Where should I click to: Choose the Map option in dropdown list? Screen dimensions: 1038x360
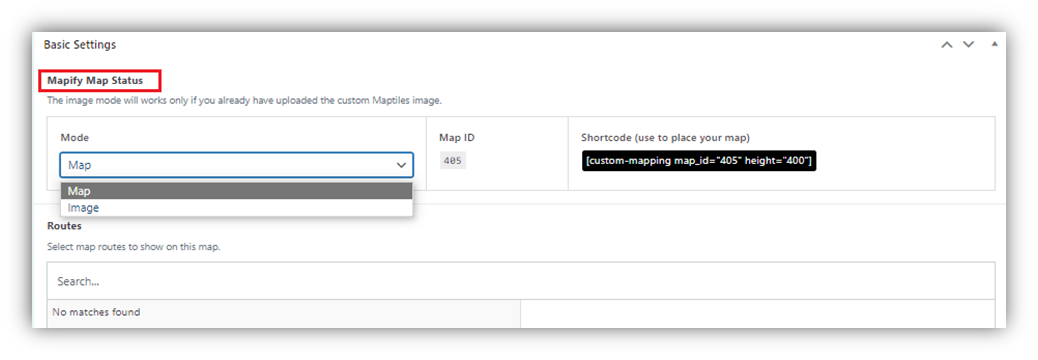coord(236,191)
